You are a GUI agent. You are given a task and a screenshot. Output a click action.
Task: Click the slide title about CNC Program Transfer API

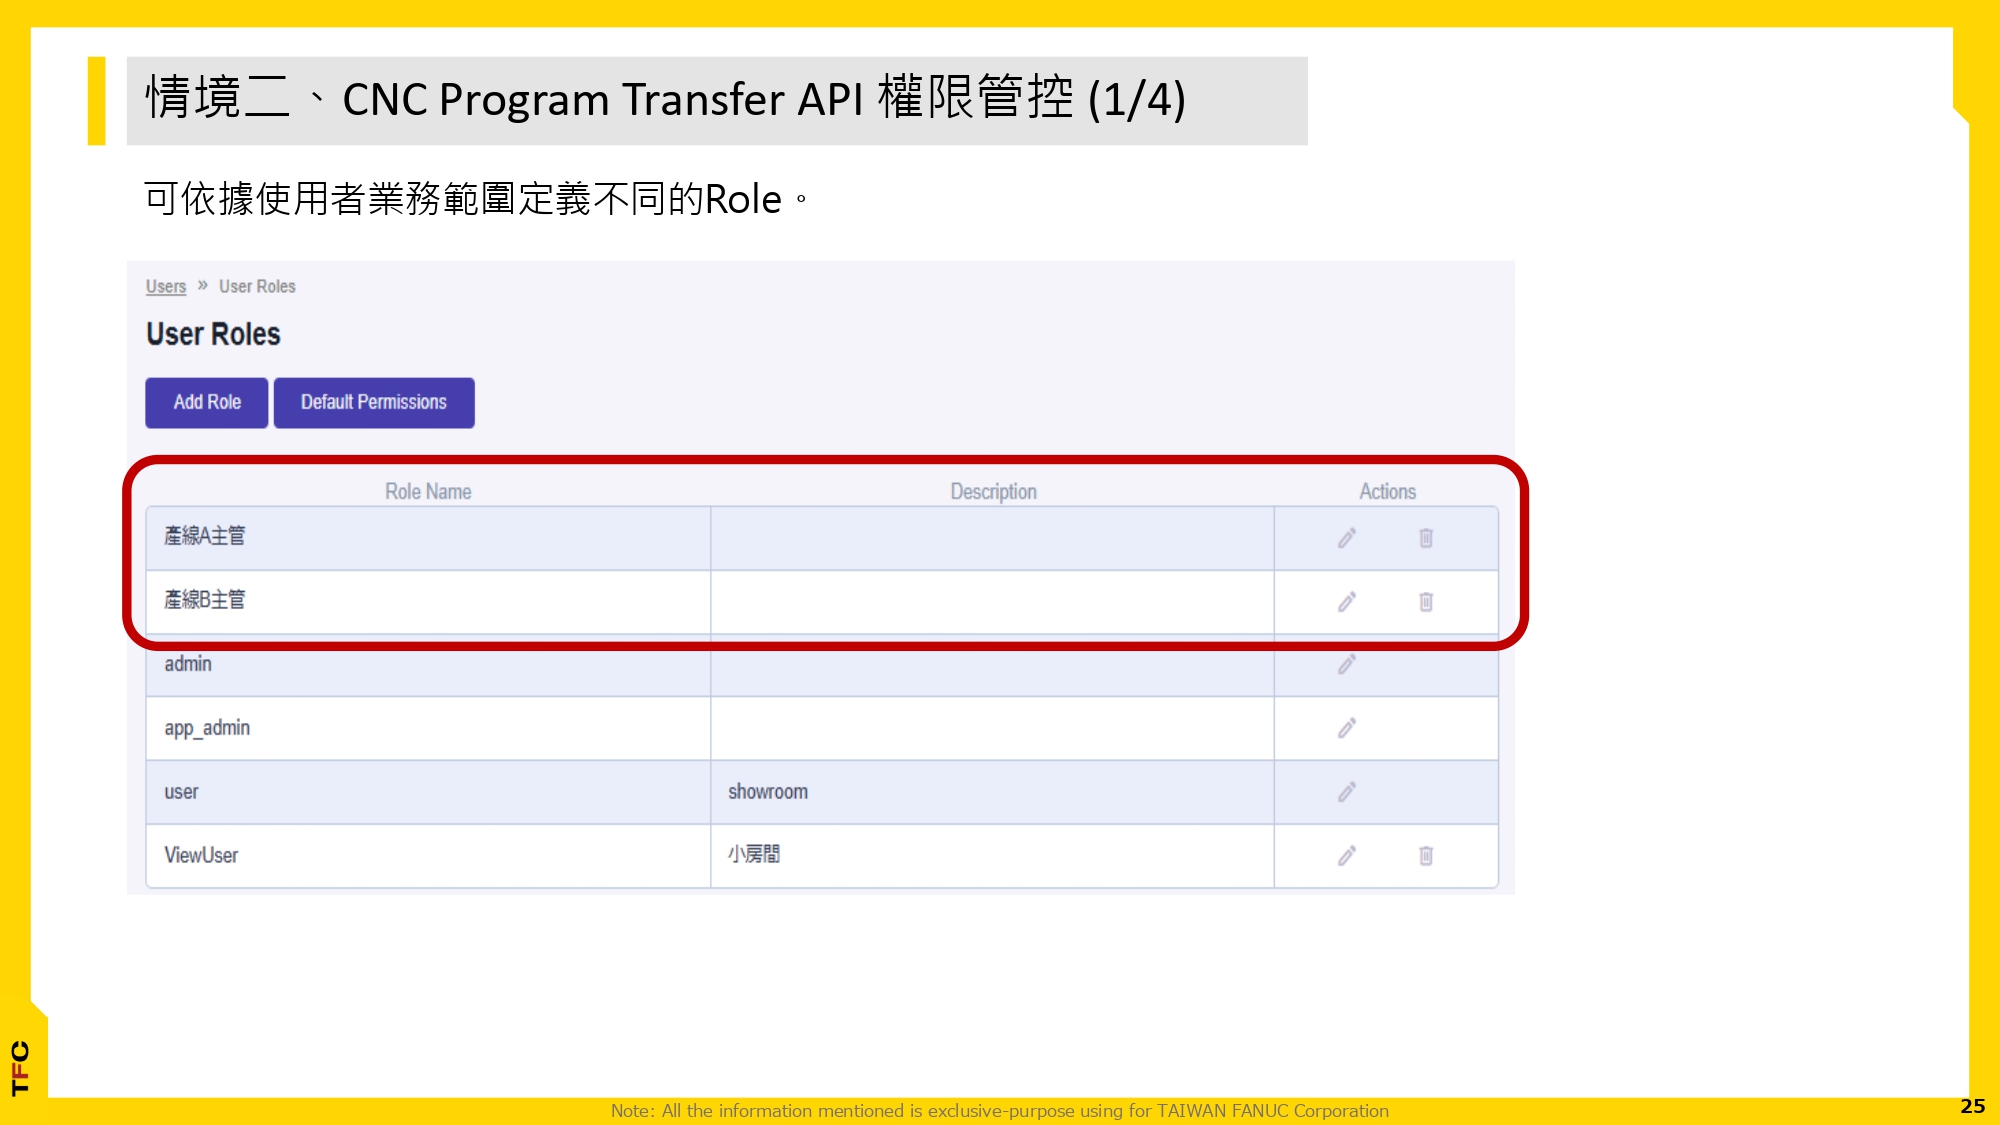[x=665, y=99]
